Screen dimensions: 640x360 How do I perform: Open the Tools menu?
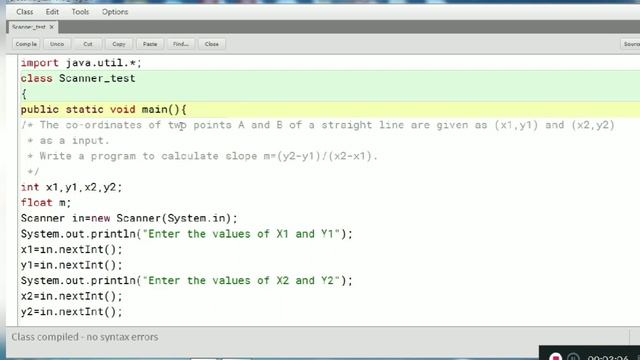click(x=80, y=12)
